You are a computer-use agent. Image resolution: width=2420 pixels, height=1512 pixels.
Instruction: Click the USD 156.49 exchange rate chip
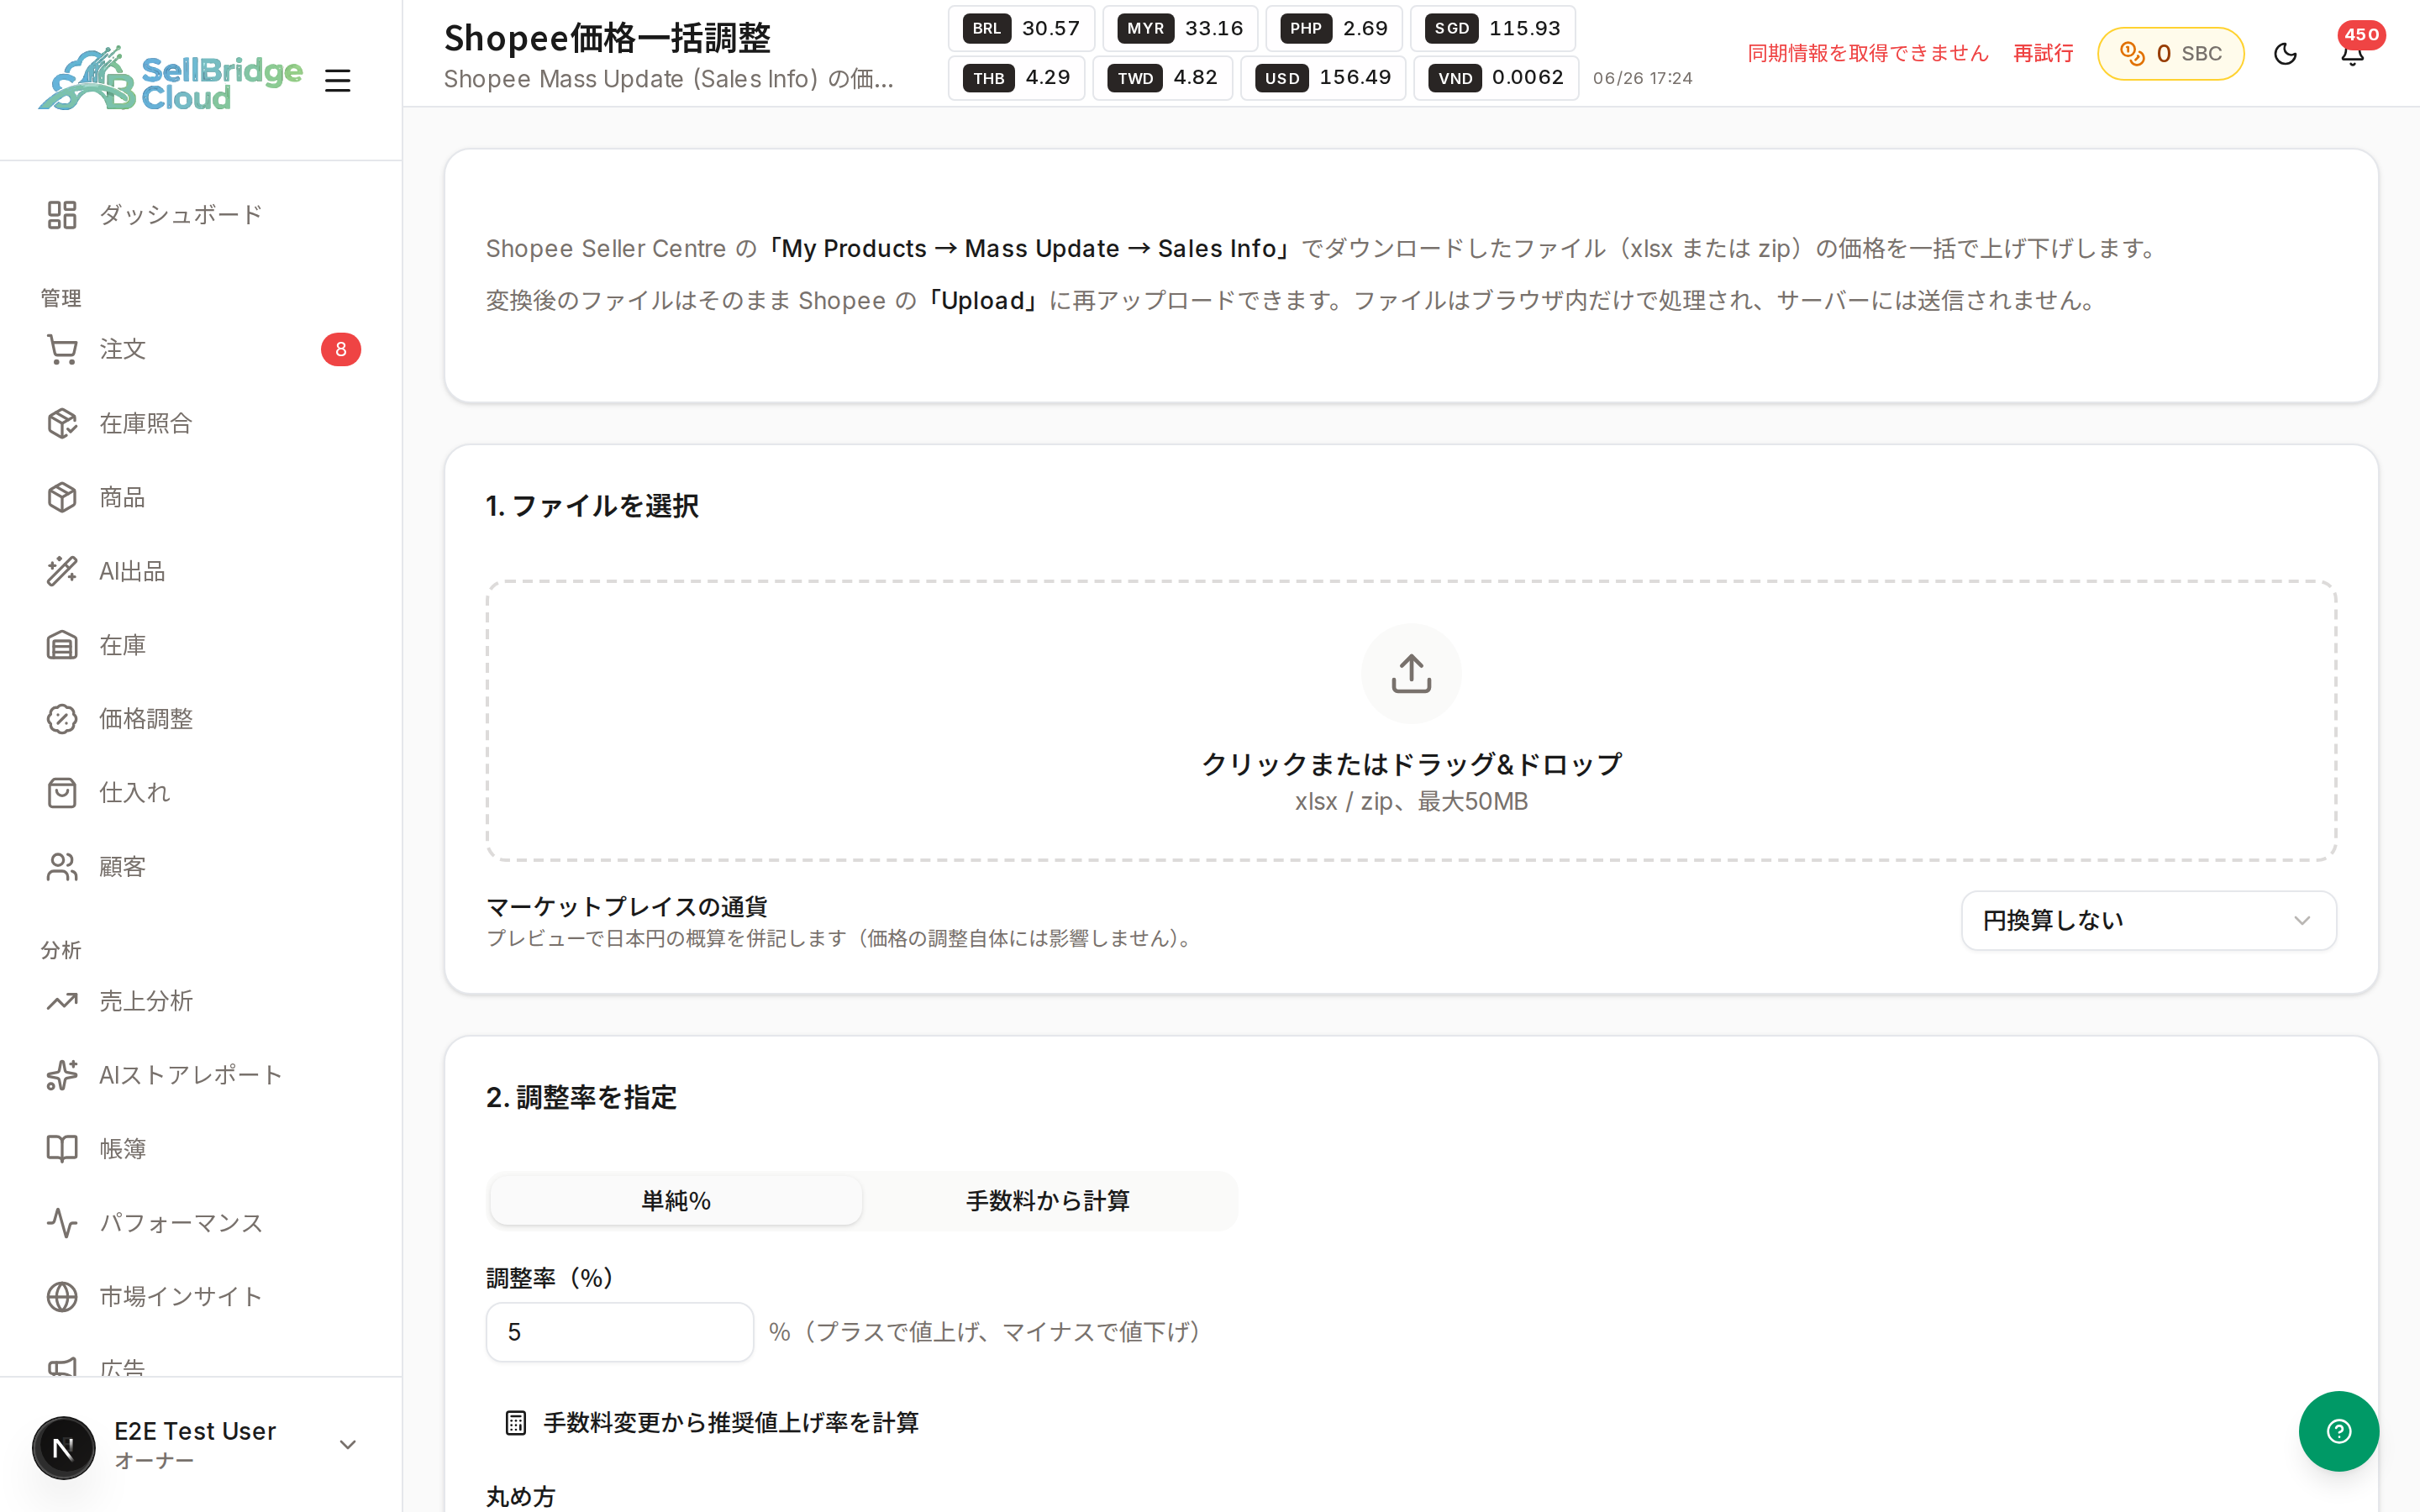[x=1323, y=78]
